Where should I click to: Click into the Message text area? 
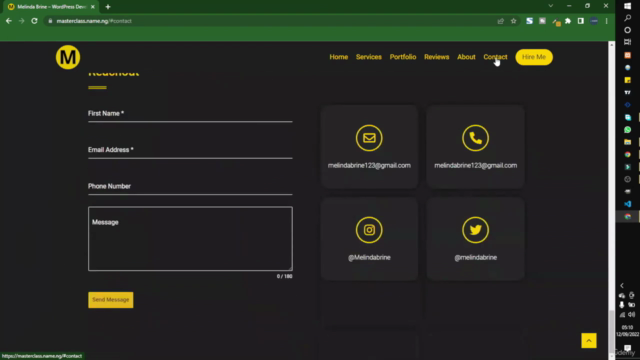pyautogui.click(x=190, y=239)
